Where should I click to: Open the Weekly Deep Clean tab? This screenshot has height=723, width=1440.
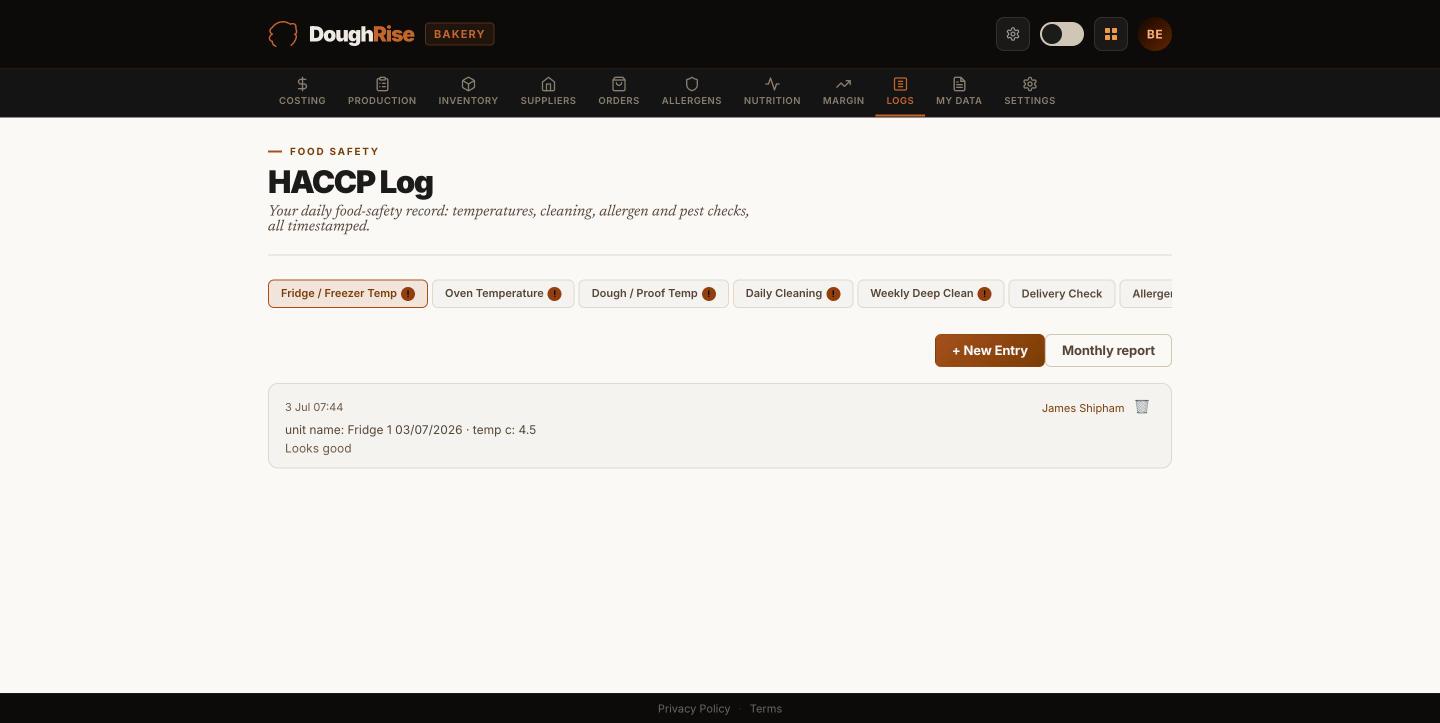click(x=931, y=294)
